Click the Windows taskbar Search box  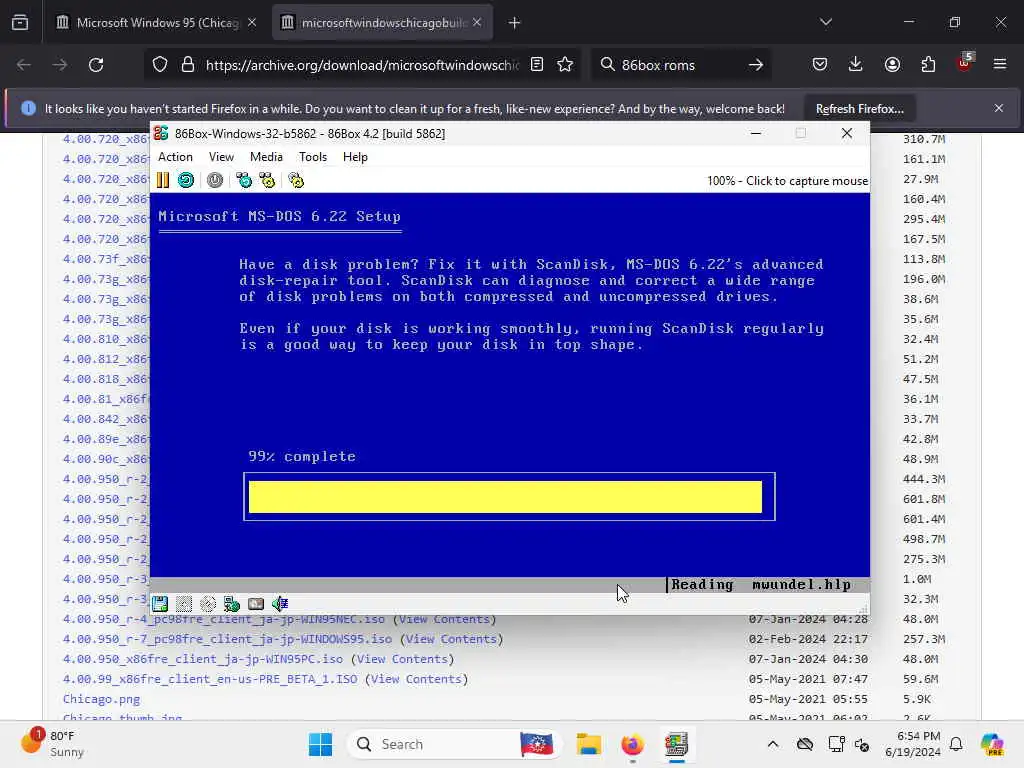click(x=455, y=744)
